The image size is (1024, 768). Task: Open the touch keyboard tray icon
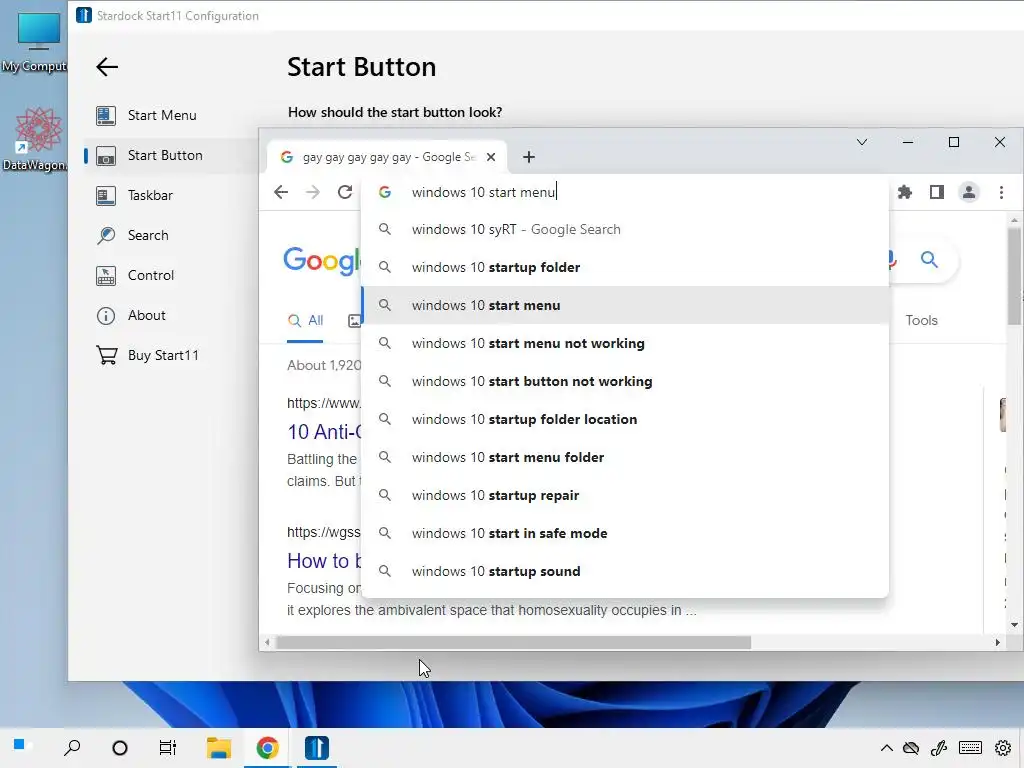[970, 748]
